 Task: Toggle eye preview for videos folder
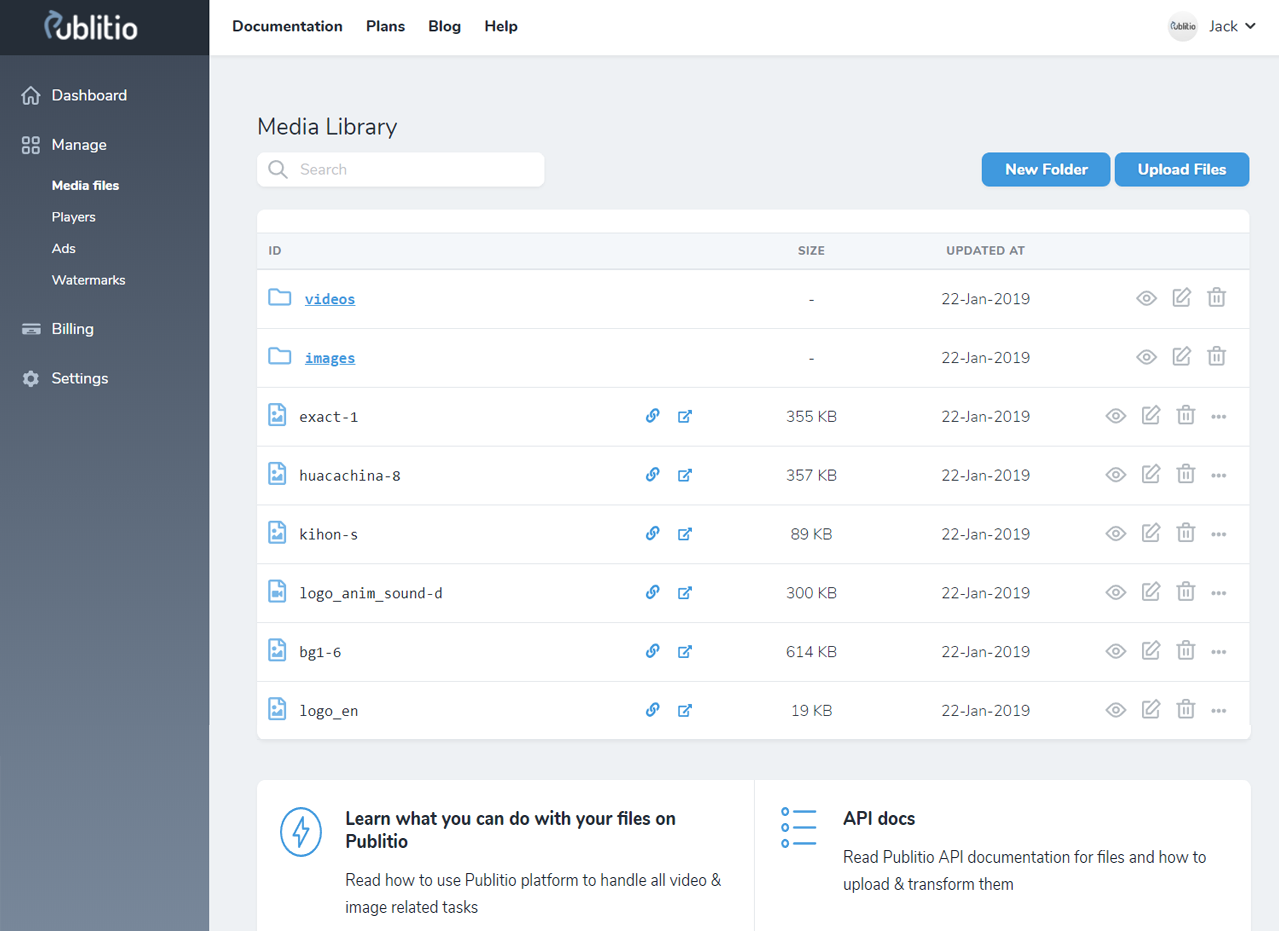click(x=1146, y=298)
